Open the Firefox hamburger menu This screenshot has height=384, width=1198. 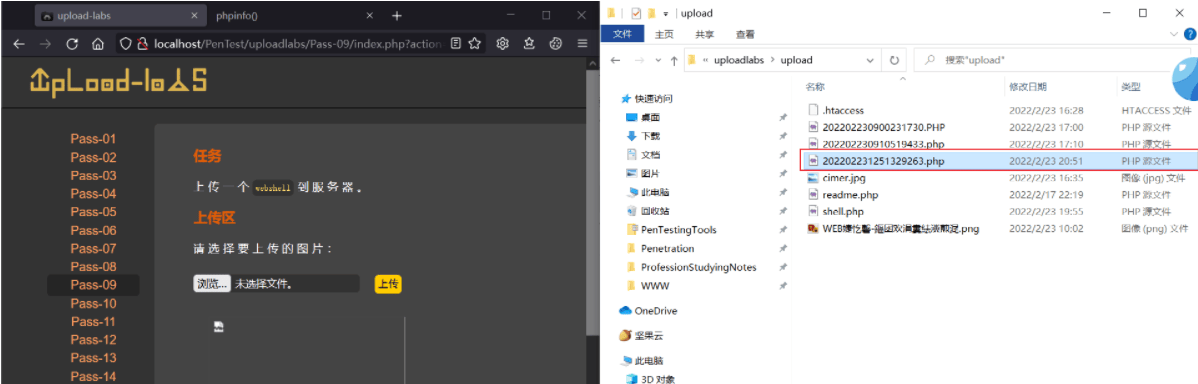[582, 44]
